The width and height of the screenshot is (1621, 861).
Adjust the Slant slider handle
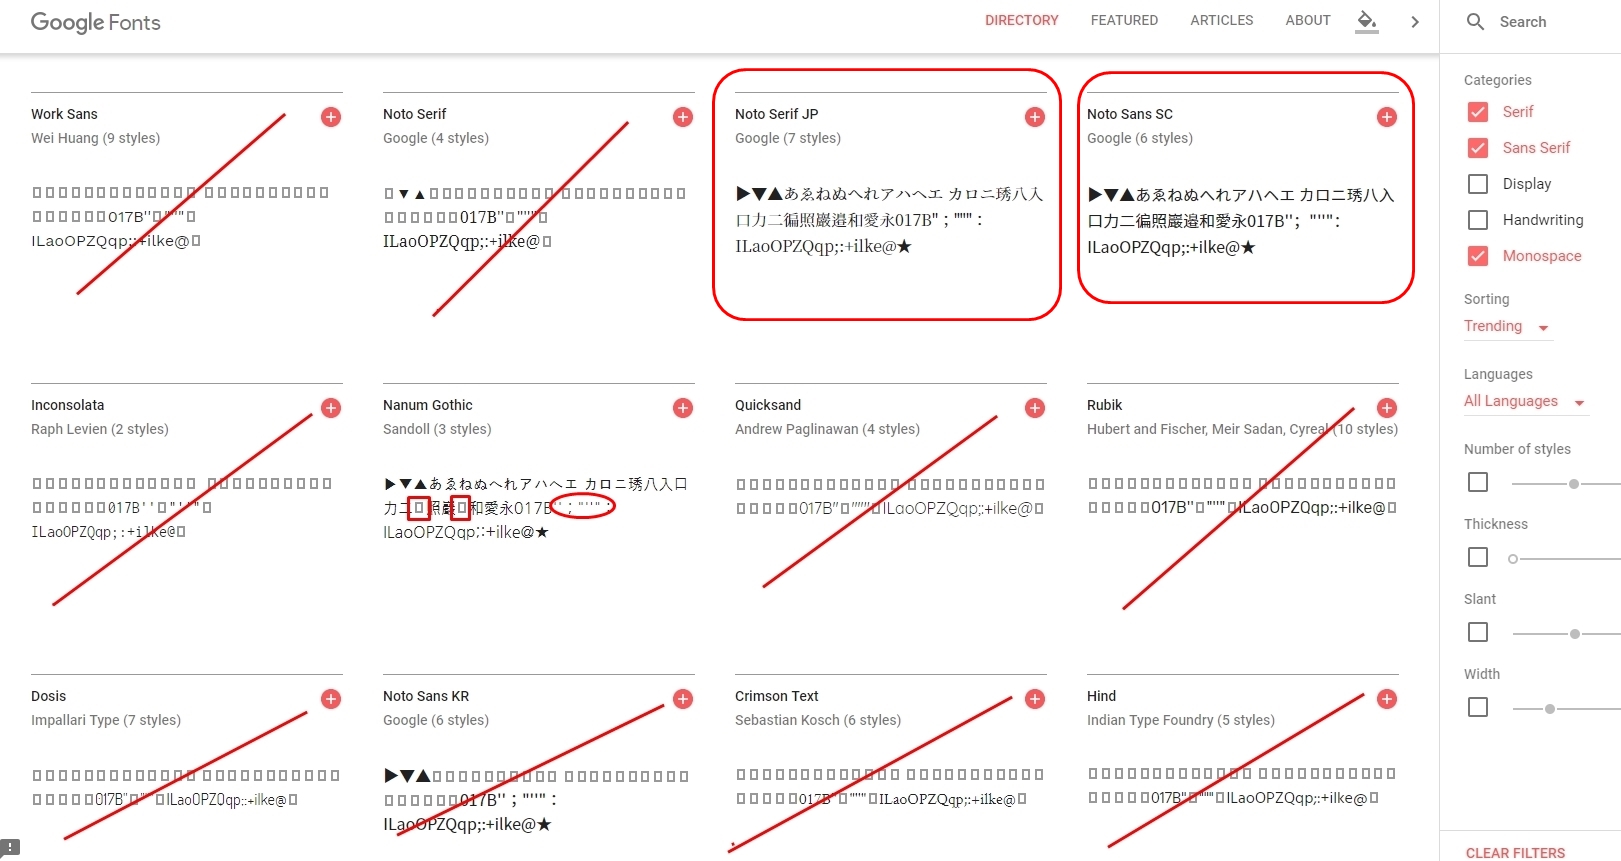pos(1575,634)
